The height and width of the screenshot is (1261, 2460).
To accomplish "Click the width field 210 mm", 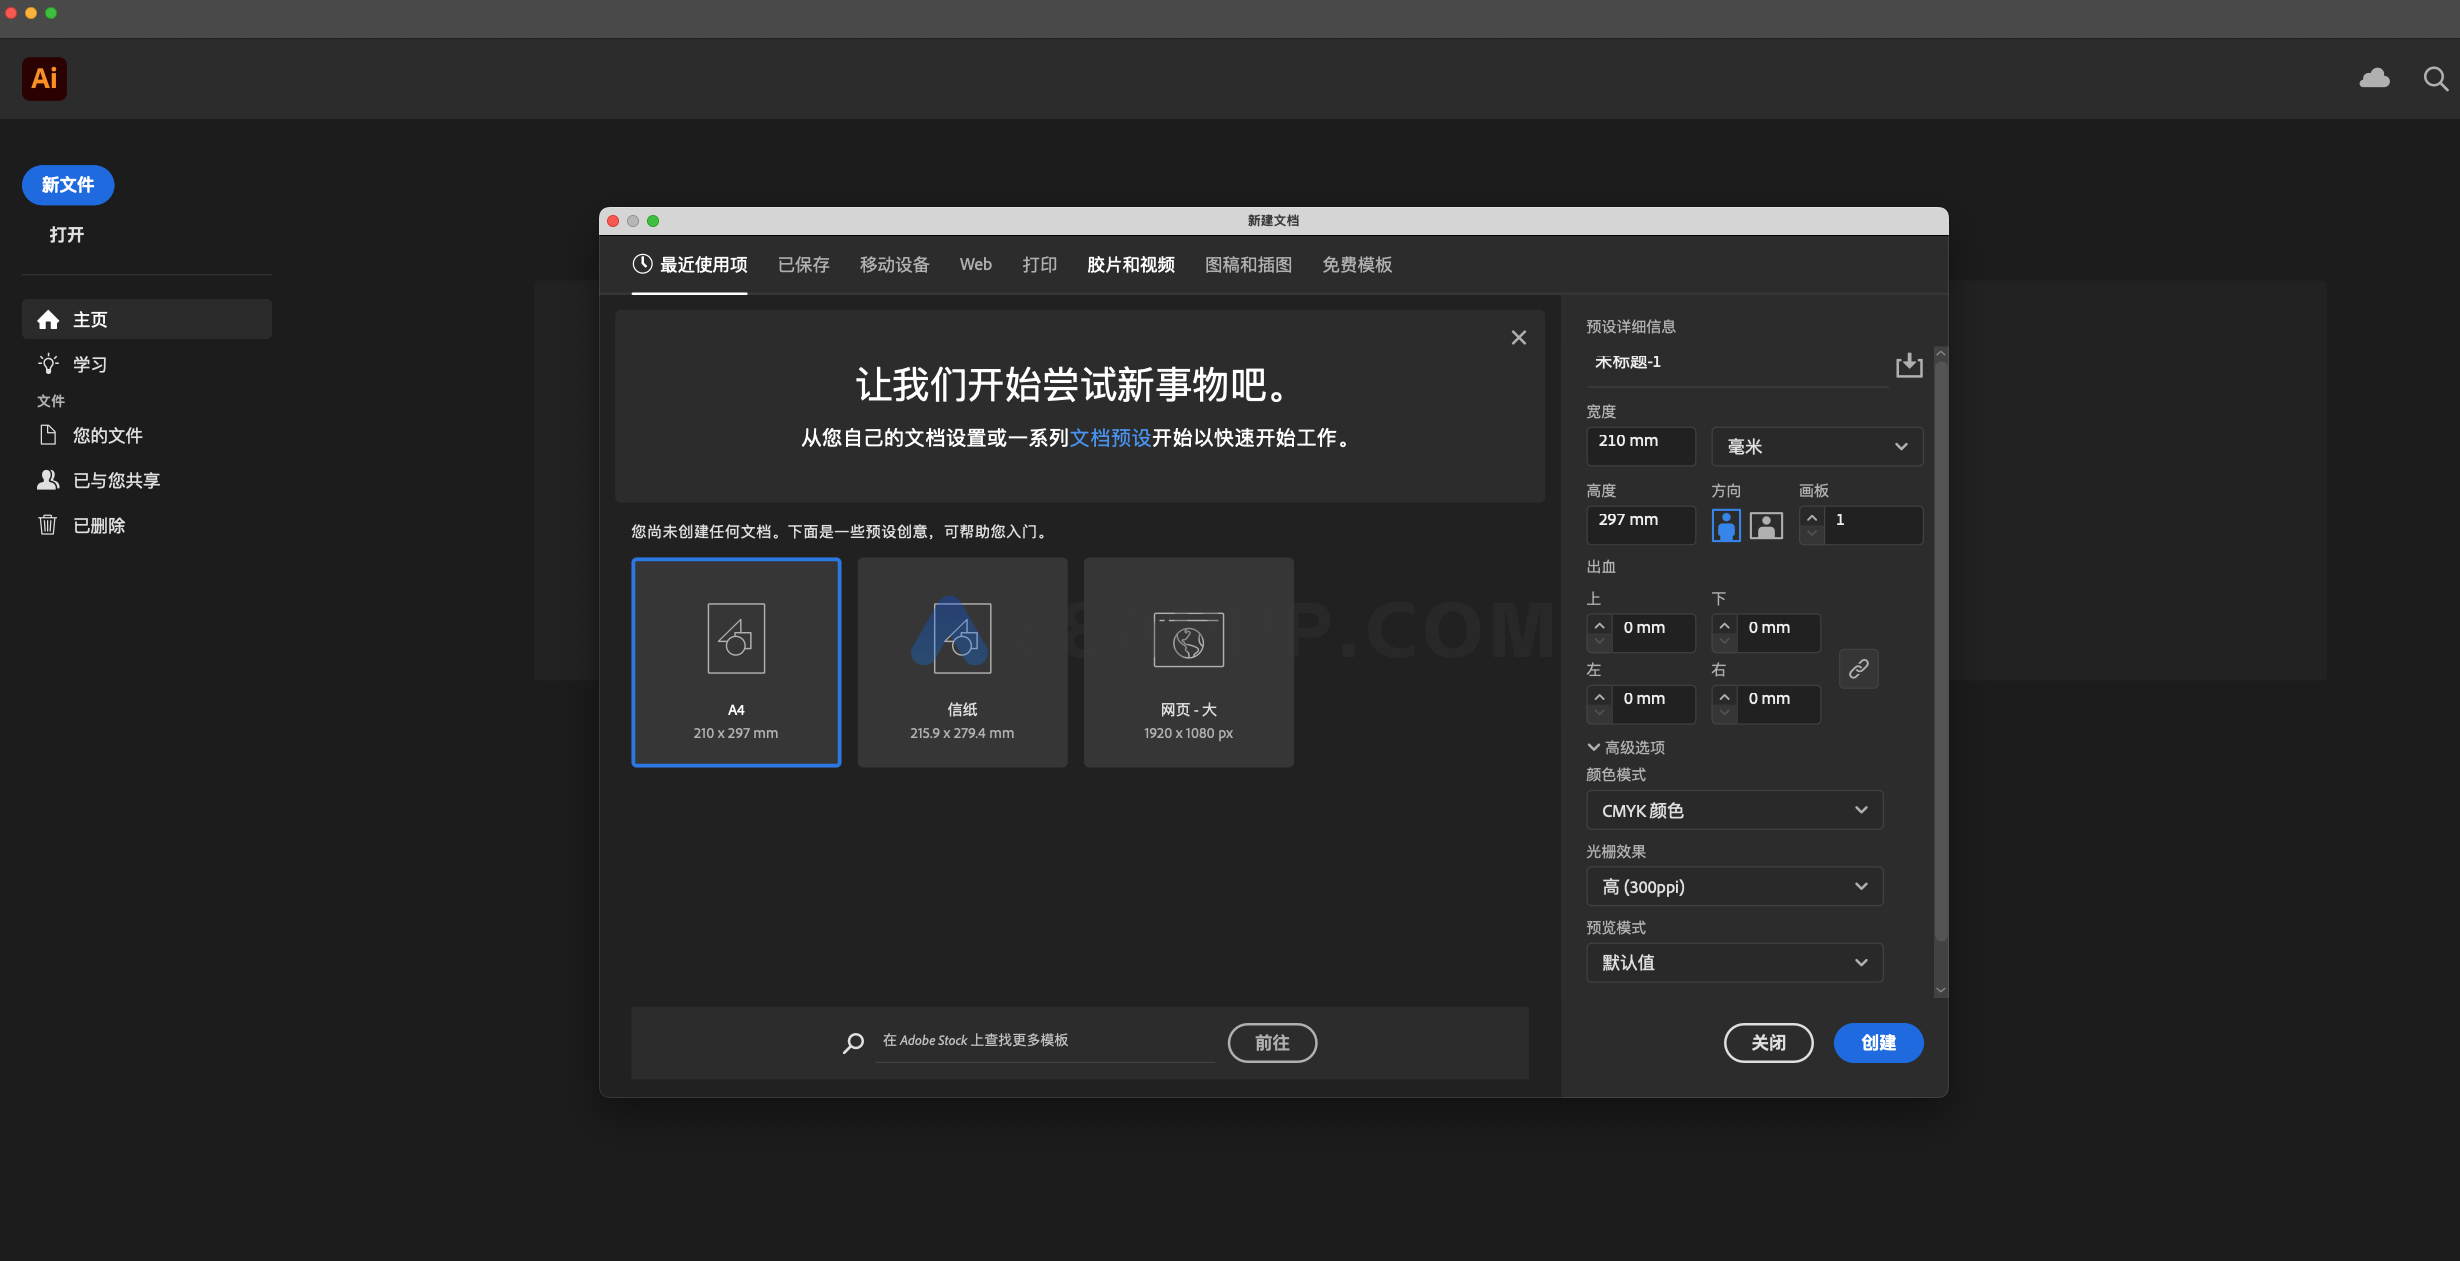I will pyautogui.click(x=1641, y=446).
